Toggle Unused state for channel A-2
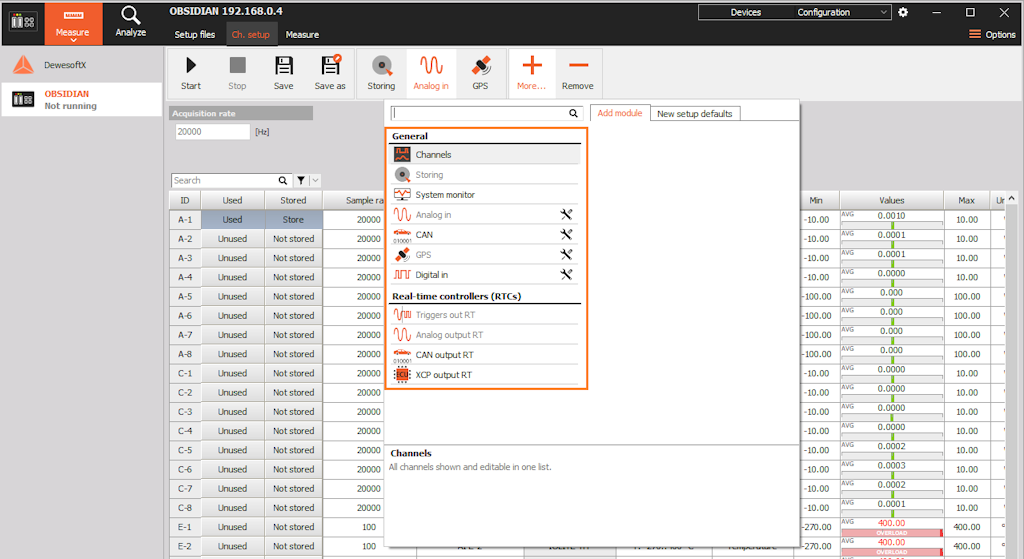This screenshot has height=559, width=1024. pos(232,239)
